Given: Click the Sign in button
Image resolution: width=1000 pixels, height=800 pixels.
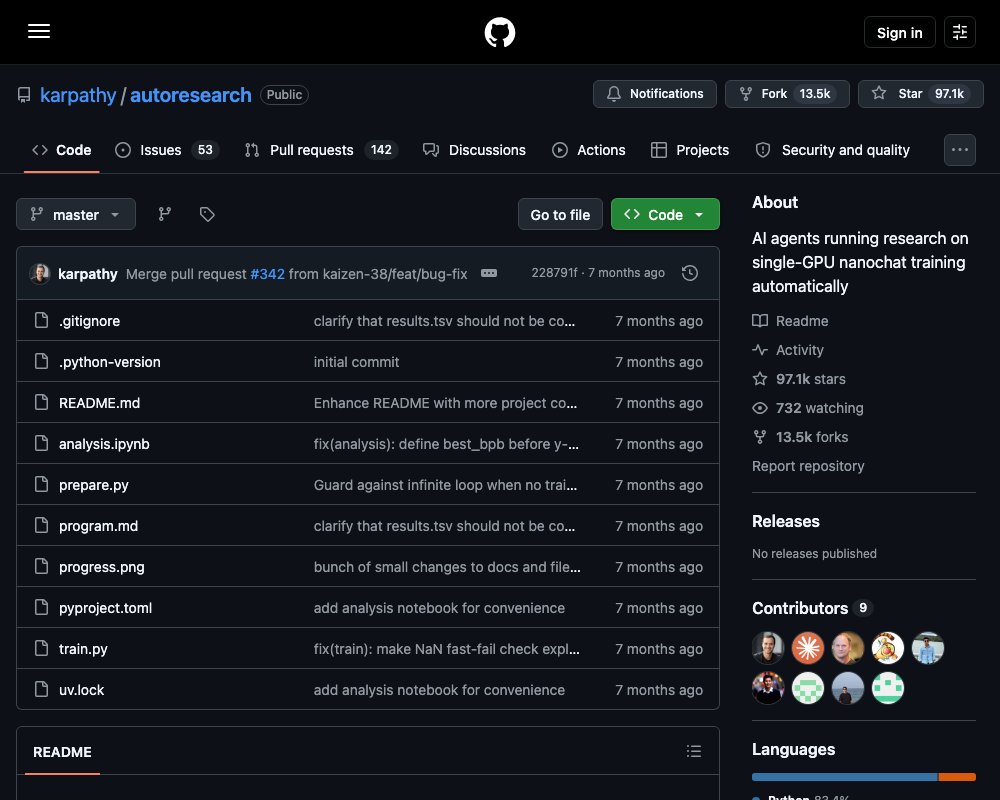Looking at the screenshot, I should (x=899, y=32).
